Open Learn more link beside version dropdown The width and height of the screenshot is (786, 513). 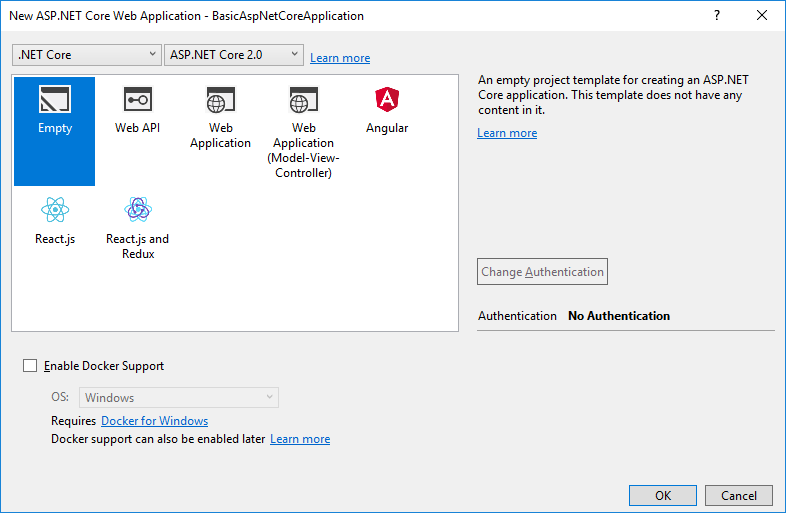click(x=340, y=58)
